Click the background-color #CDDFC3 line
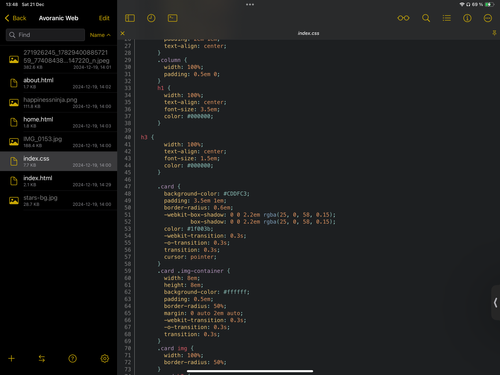 coord(206,194)
